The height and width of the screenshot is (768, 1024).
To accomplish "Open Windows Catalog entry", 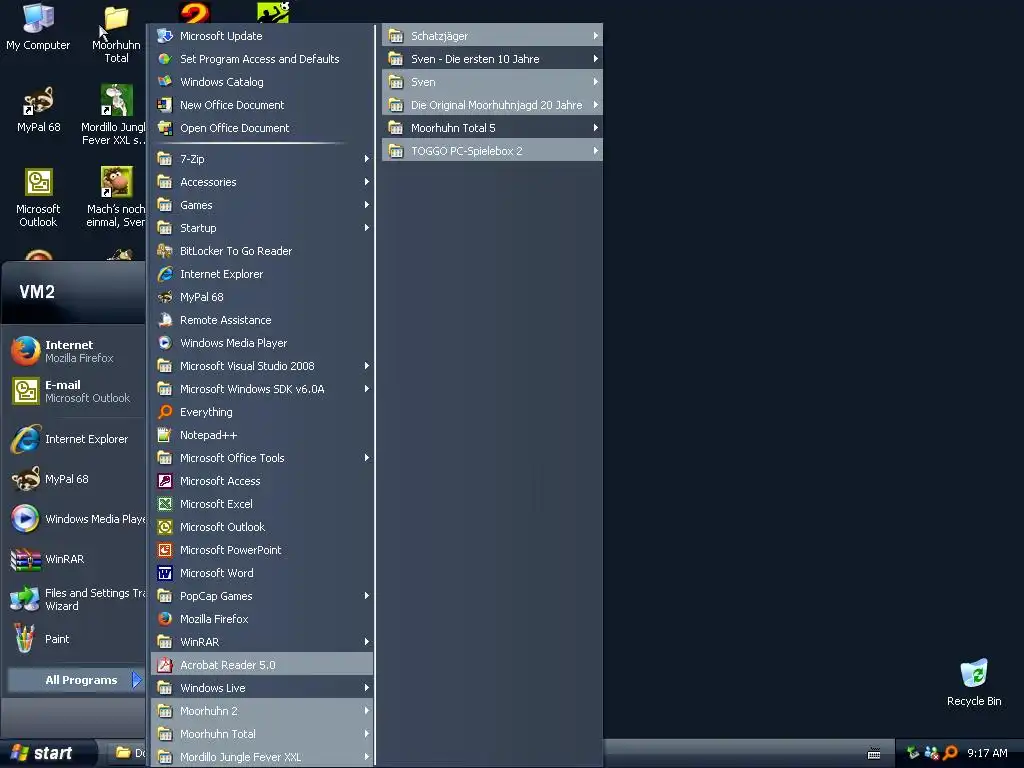I will pyautogui.click(x=262, y=82).
